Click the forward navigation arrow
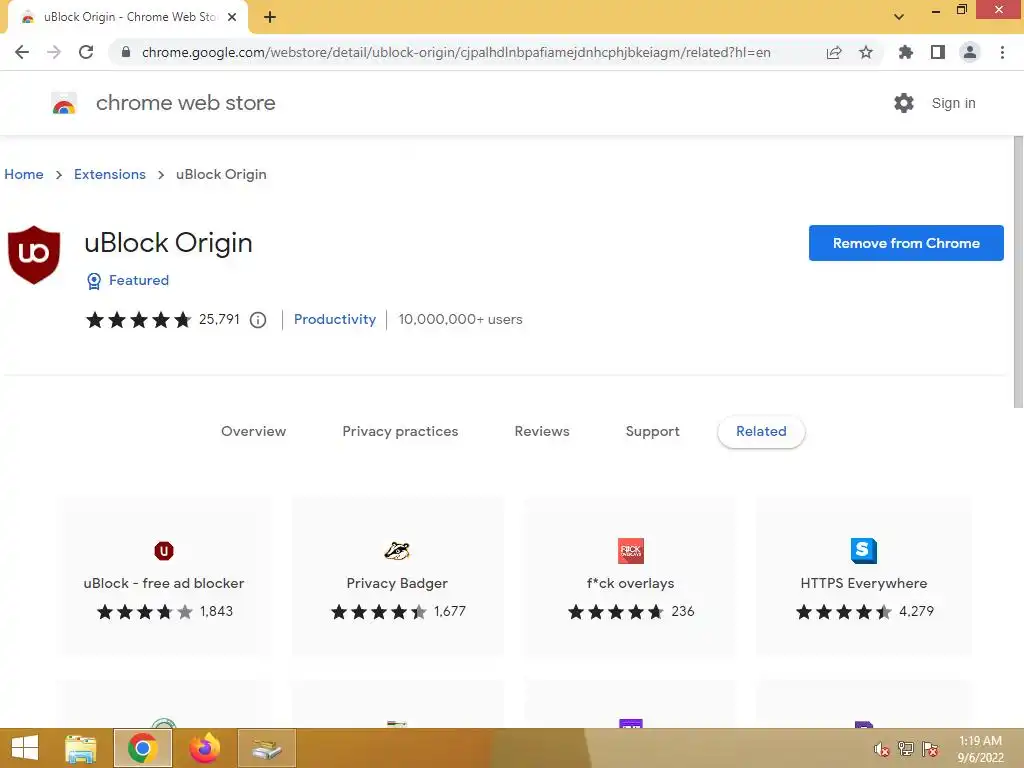 pos(54,52)
